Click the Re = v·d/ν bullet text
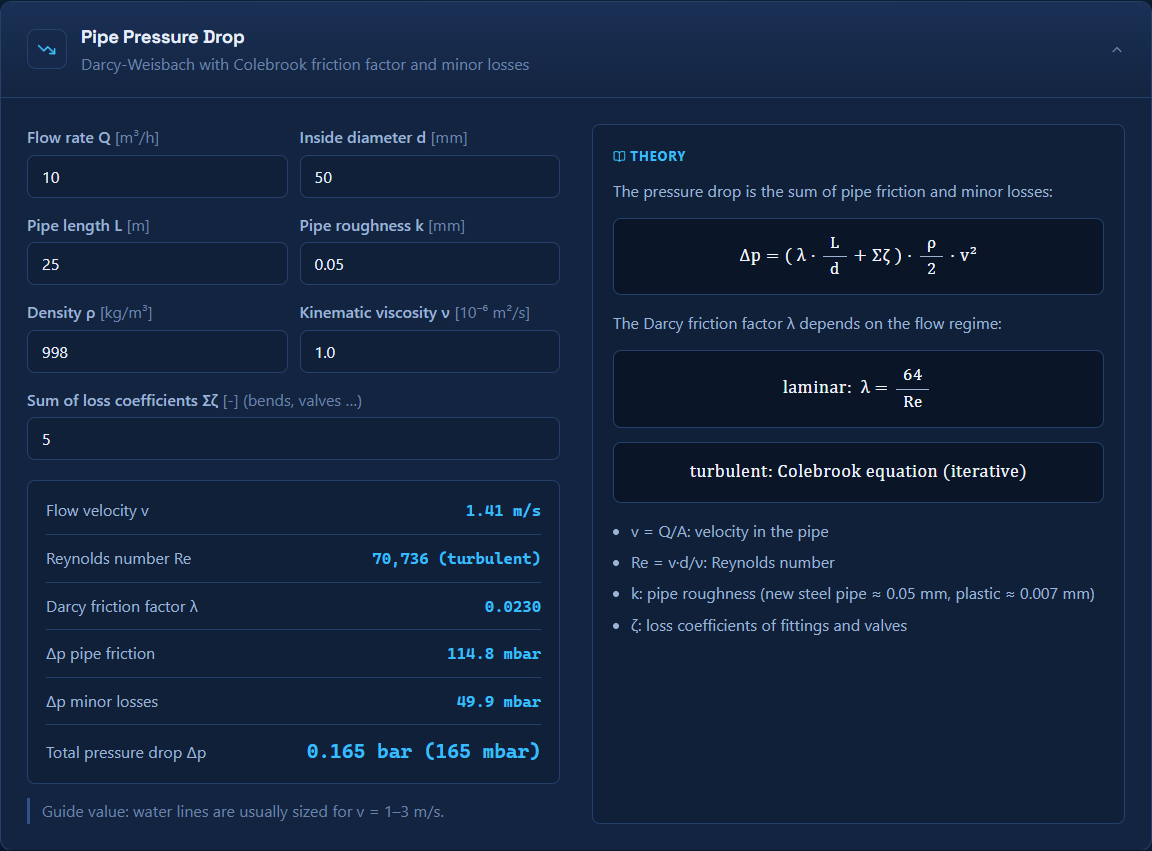Viewport: 1152px width, 851px height. (x=732, y=563)
